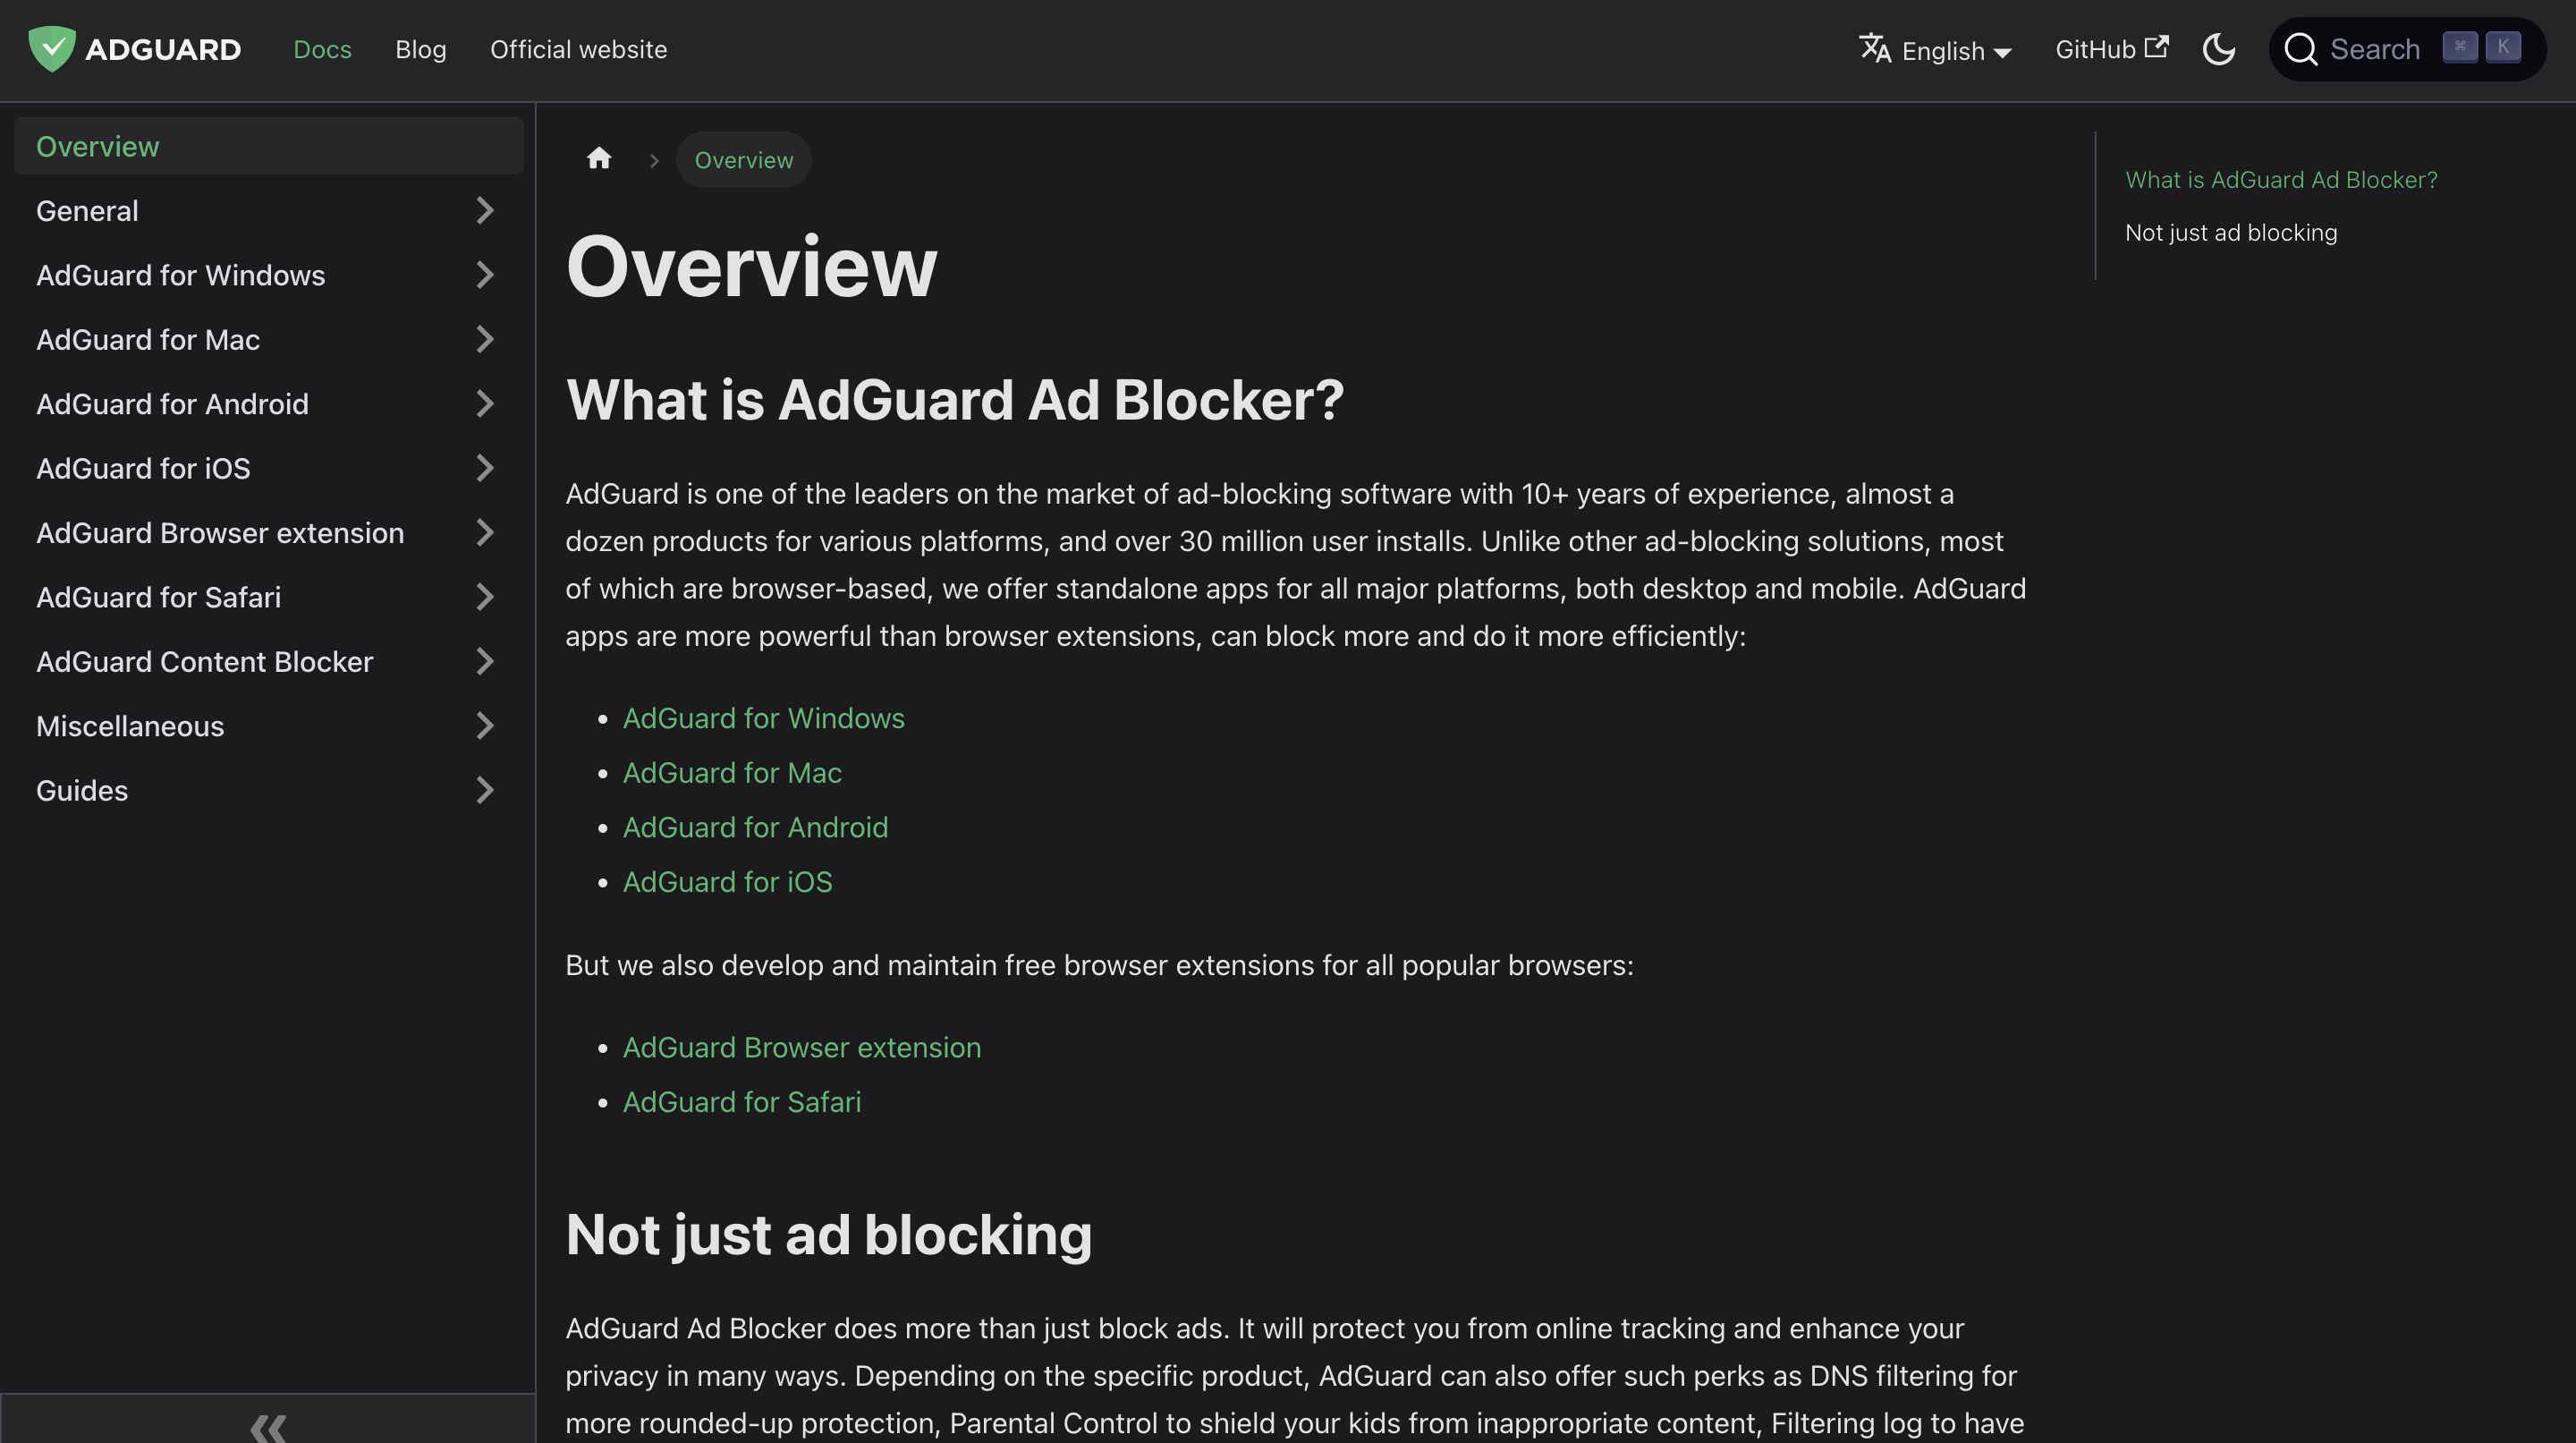Collapse sidebar with double-chevron icon
This screenshot has height=1443, width=2576.
(x=268, y=1427)
